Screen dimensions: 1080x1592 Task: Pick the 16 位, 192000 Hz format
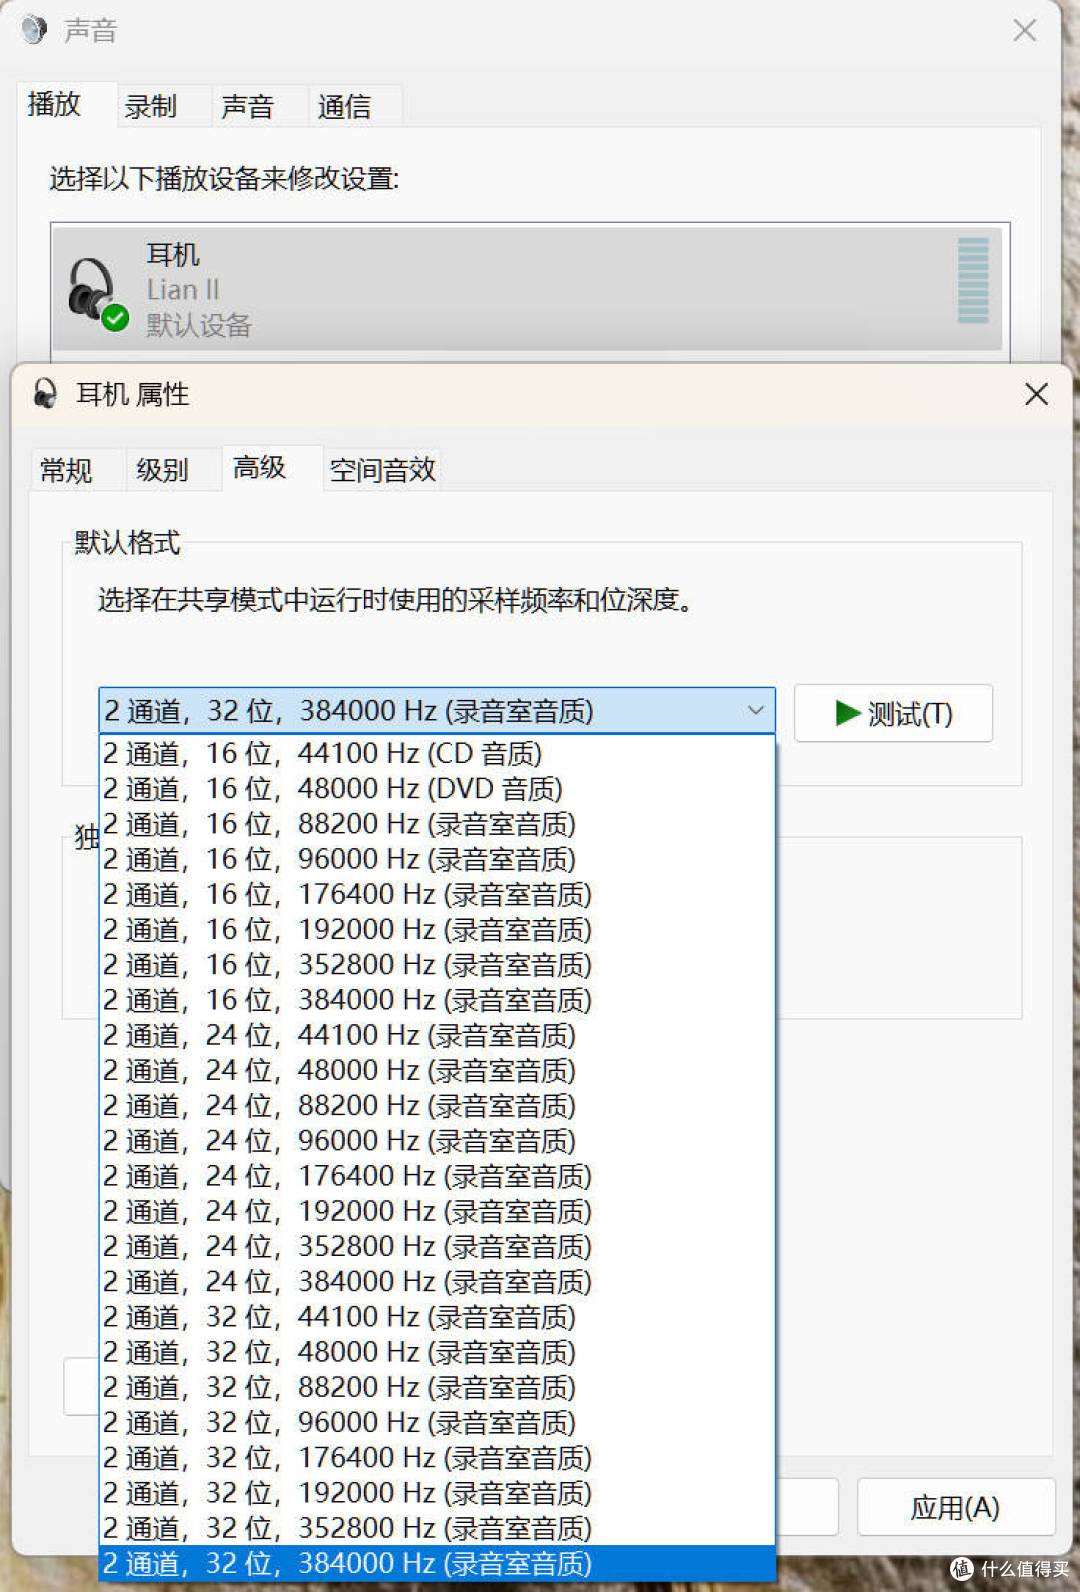(x=437, y=929)
